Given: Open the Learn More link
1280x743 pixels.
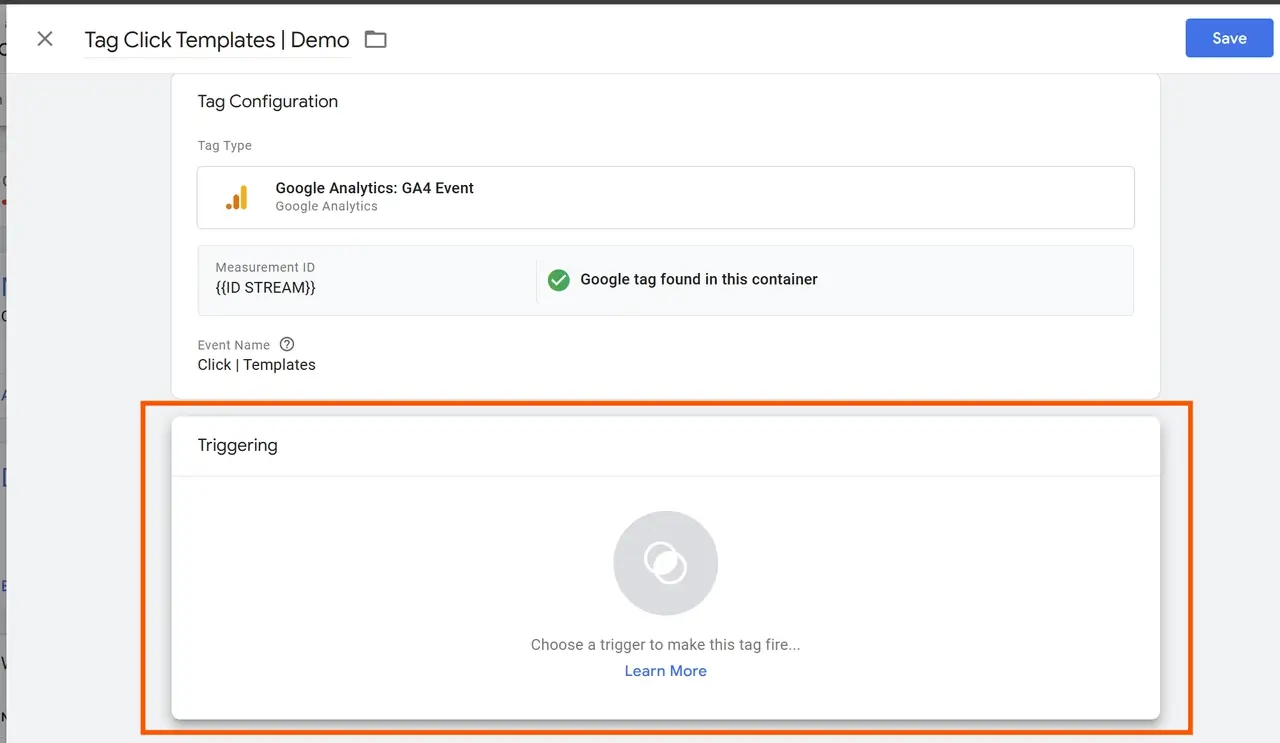Looking at the screenshot, I should [666, 671].
